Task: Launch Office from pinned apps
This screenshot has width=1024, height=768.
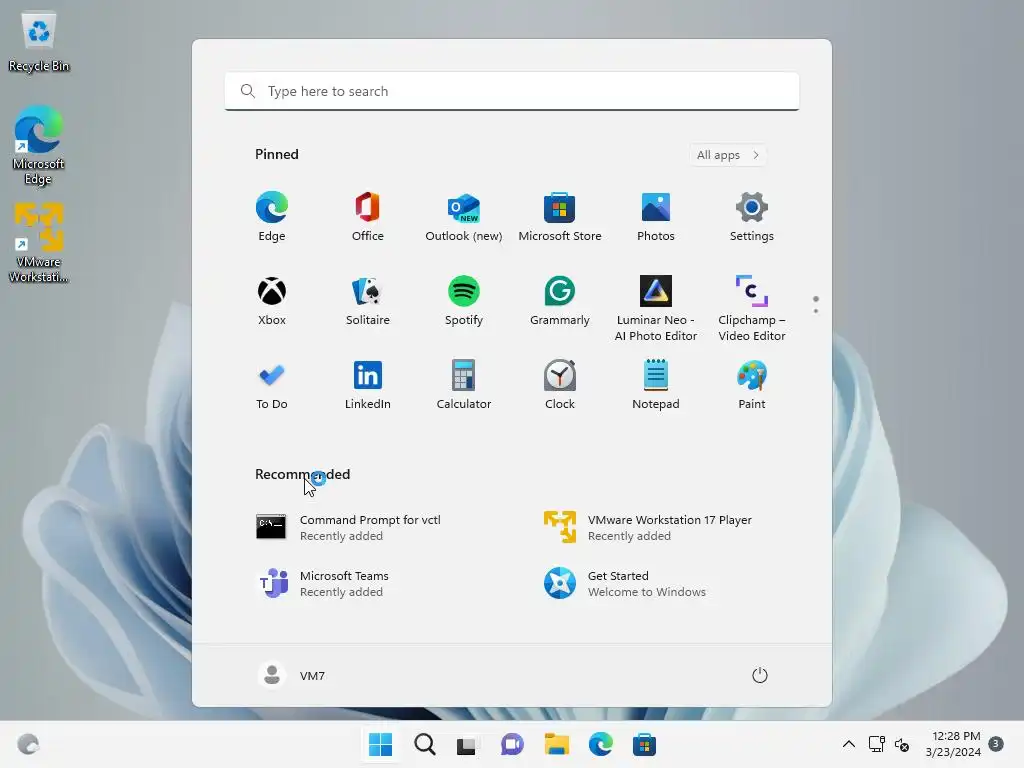Action: [368, 217]
